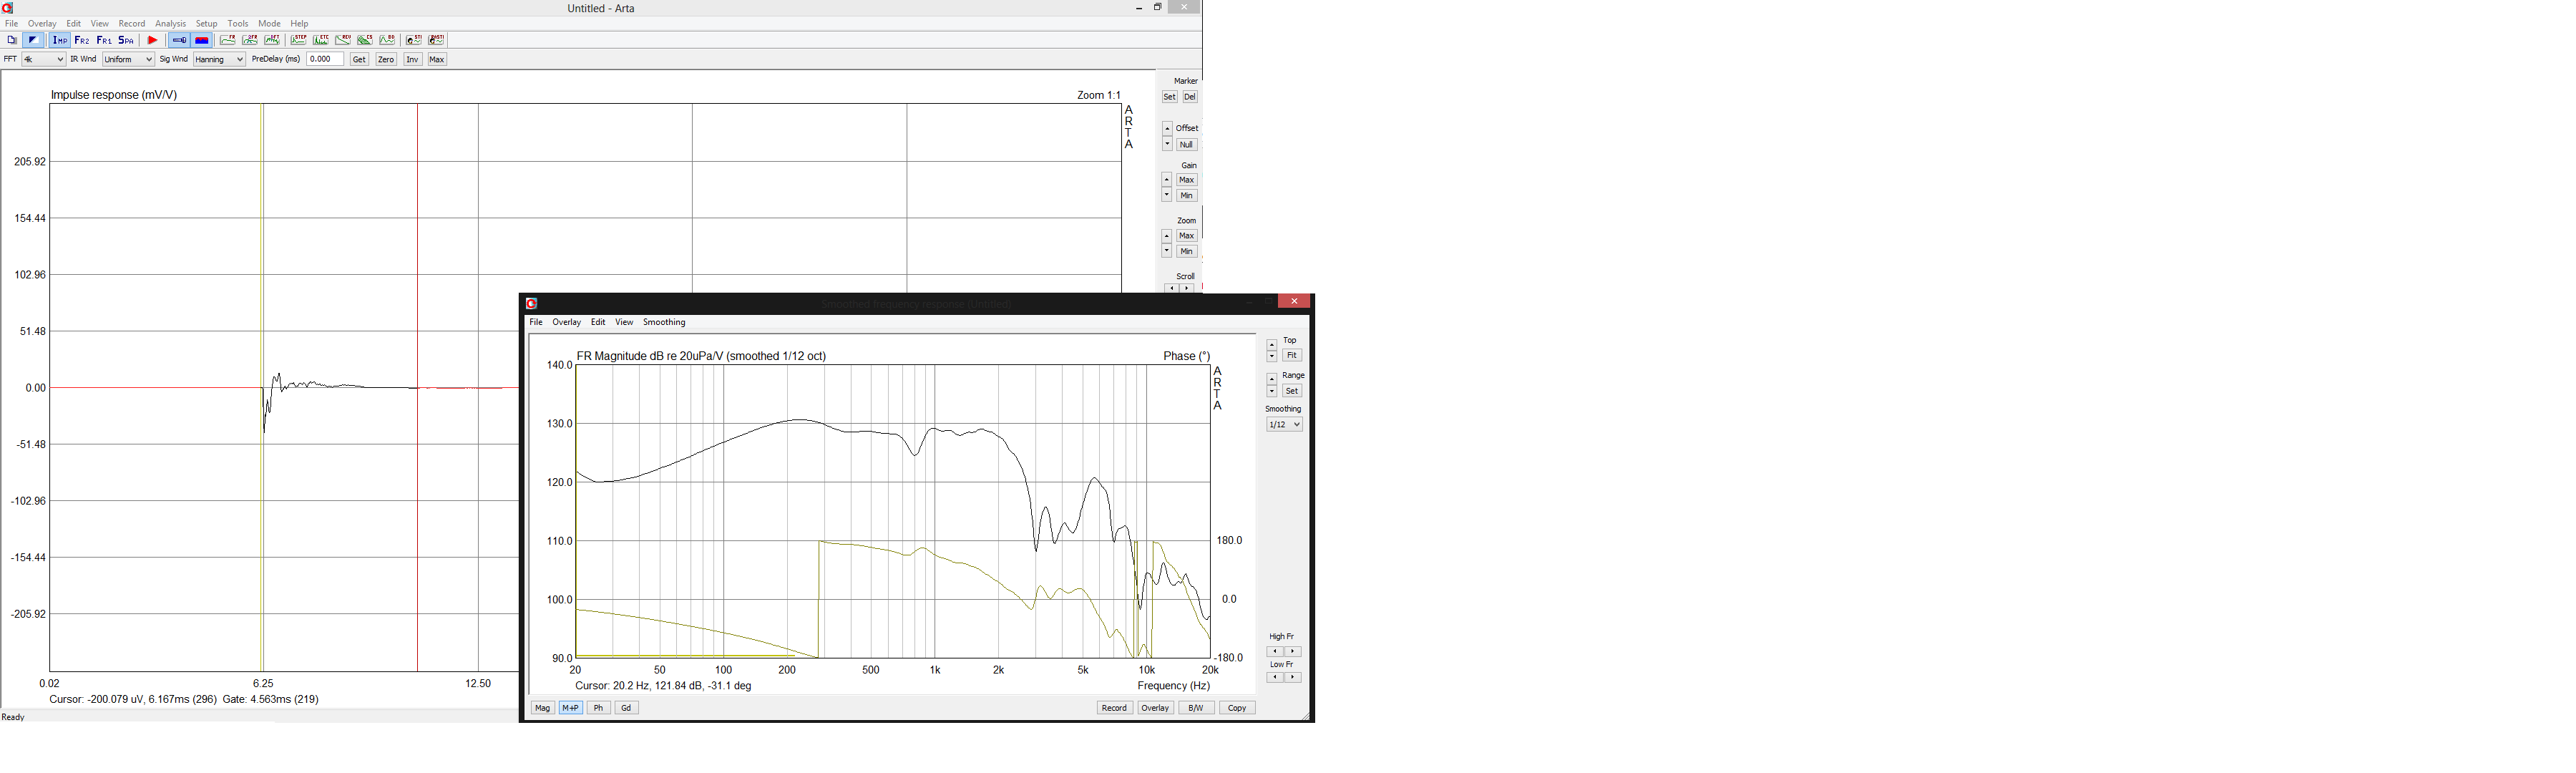
Task: Select the Spa spectrum analyzer icon
Action: pos(126,40)
